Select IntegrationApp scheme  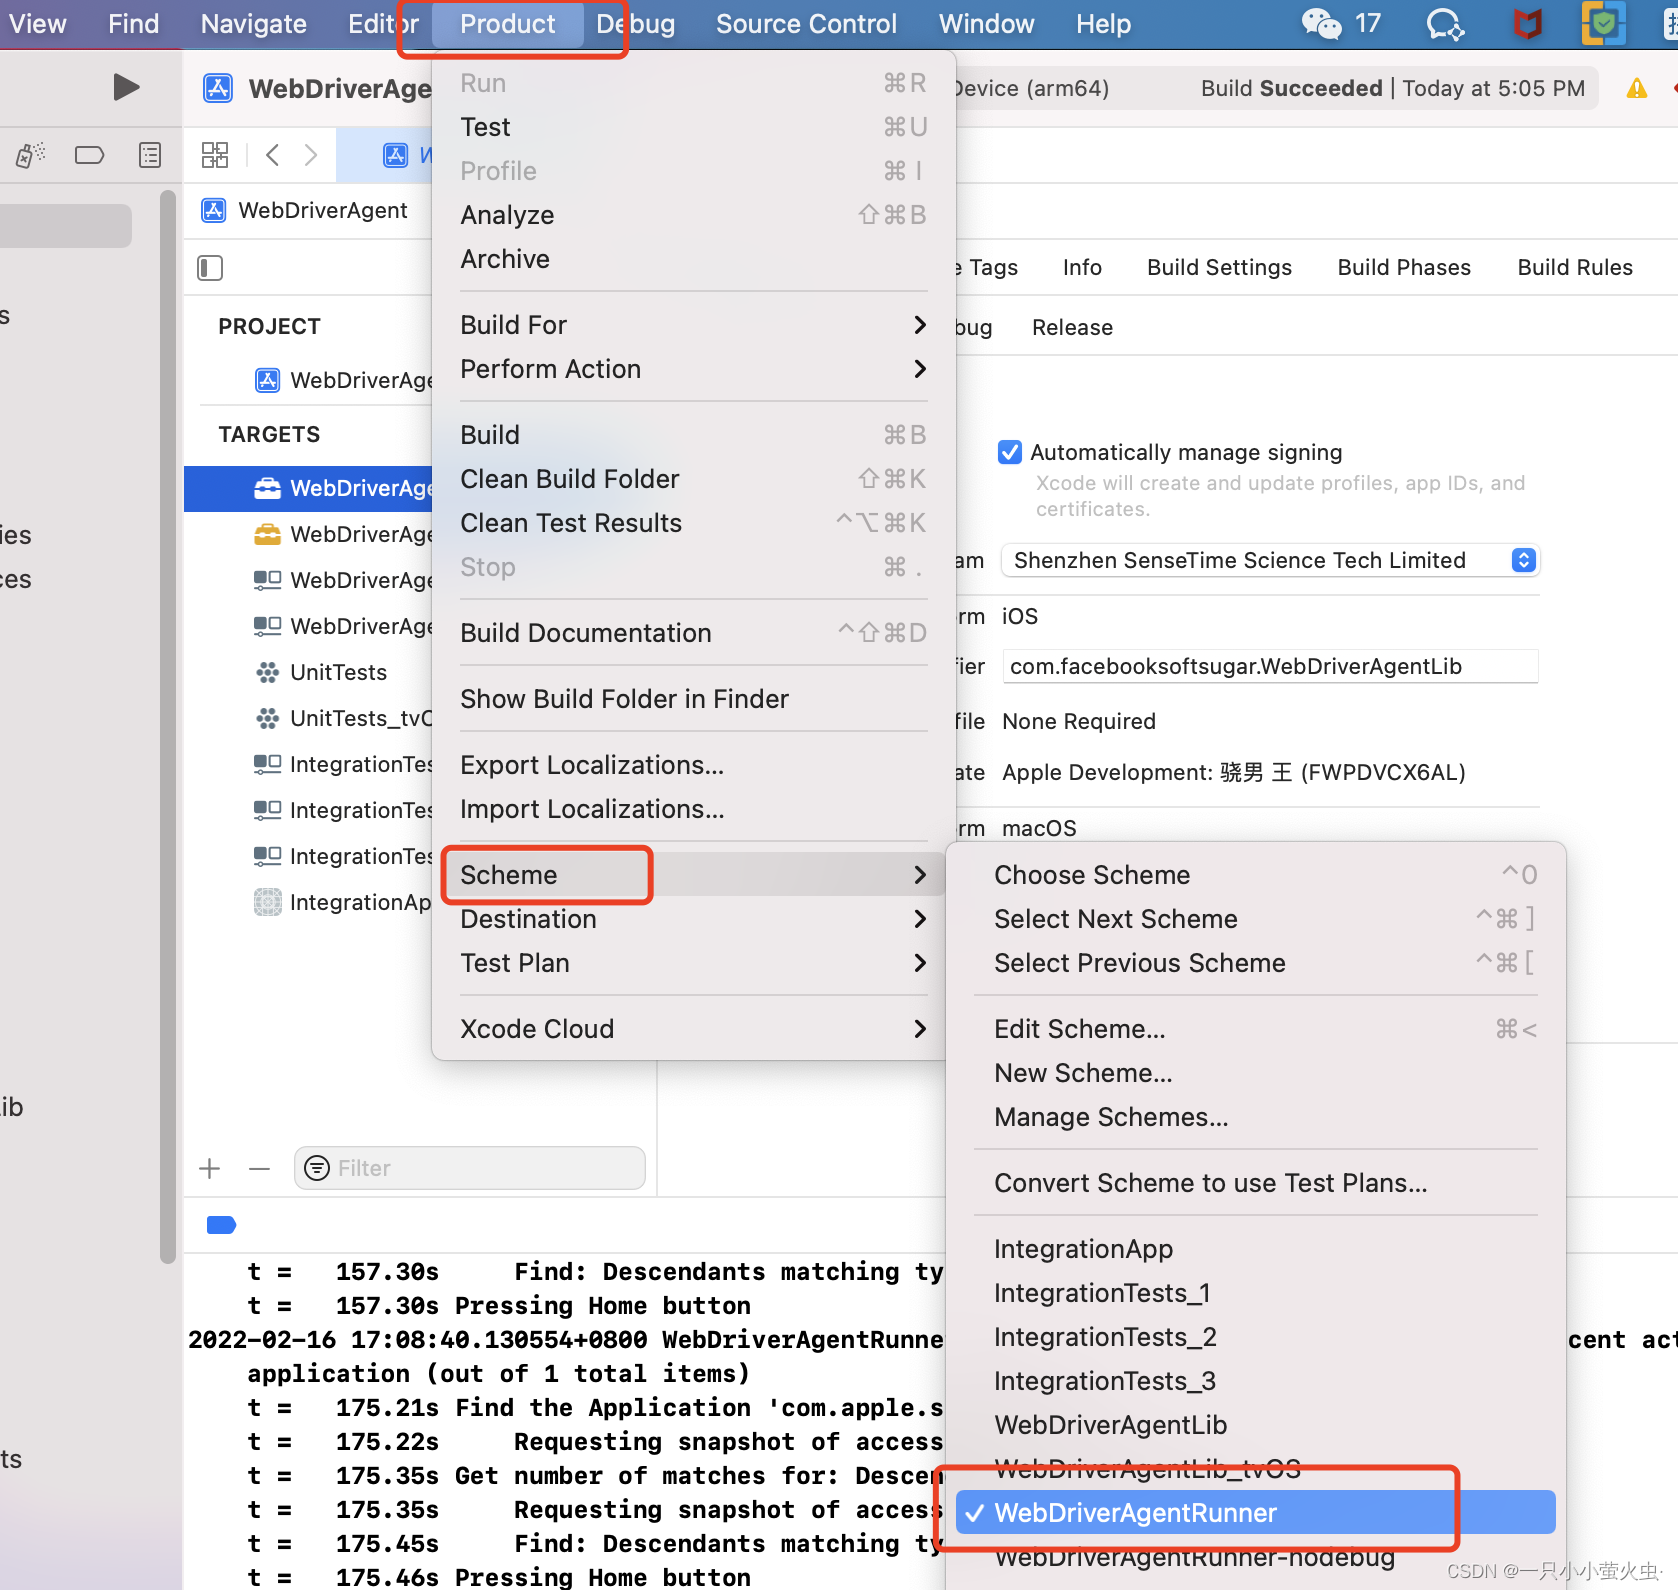tap(1256, 1249)
